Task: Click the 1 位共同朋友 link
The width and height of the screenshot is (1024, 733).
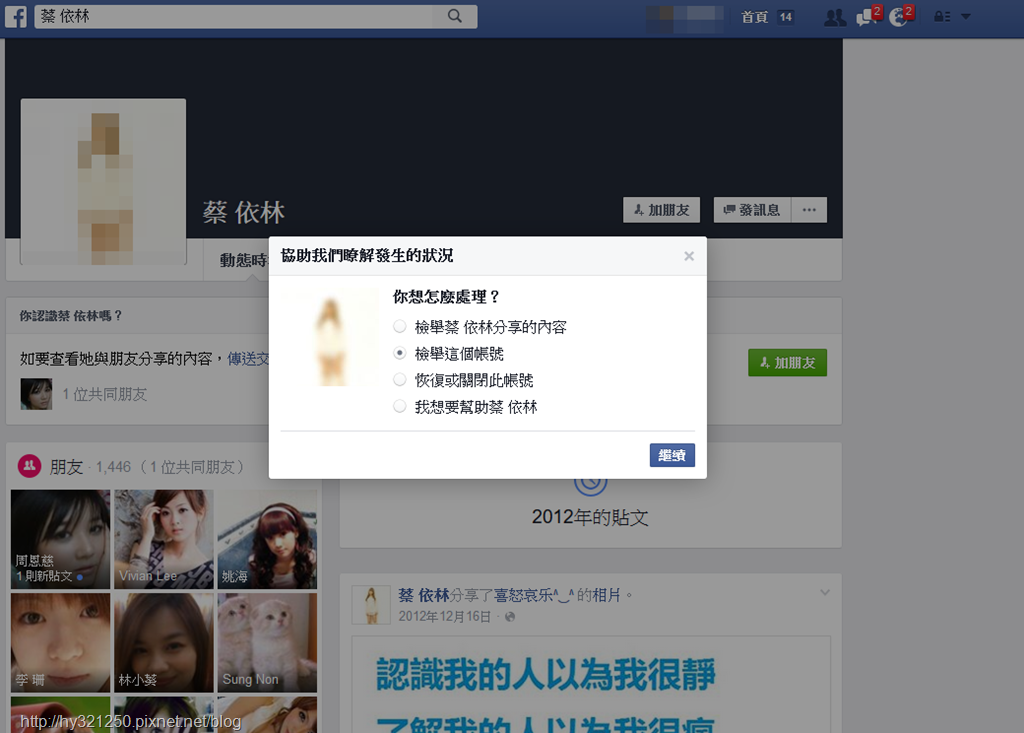Action: click(x=104, y=395)
